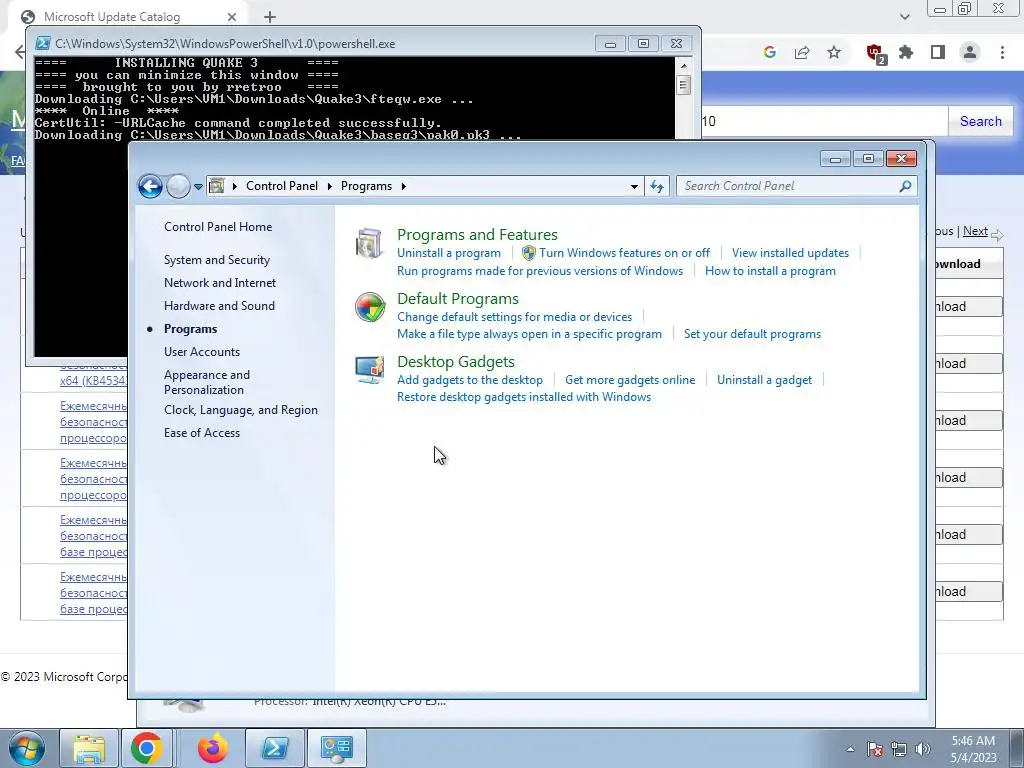Image resolution: width=1024 pixels, height=768 pixels.
Task: Toggle Chrome side panel icon
Action: click(938, 52)
